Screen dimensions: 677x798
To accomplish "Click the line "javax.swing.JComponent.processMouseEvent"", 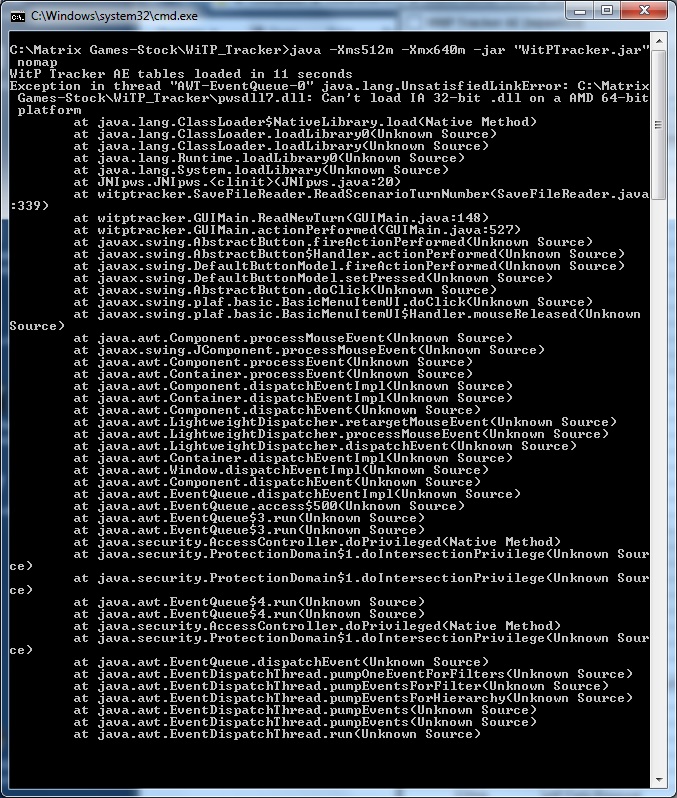I will pyautogui.click(x=309, y=350).
